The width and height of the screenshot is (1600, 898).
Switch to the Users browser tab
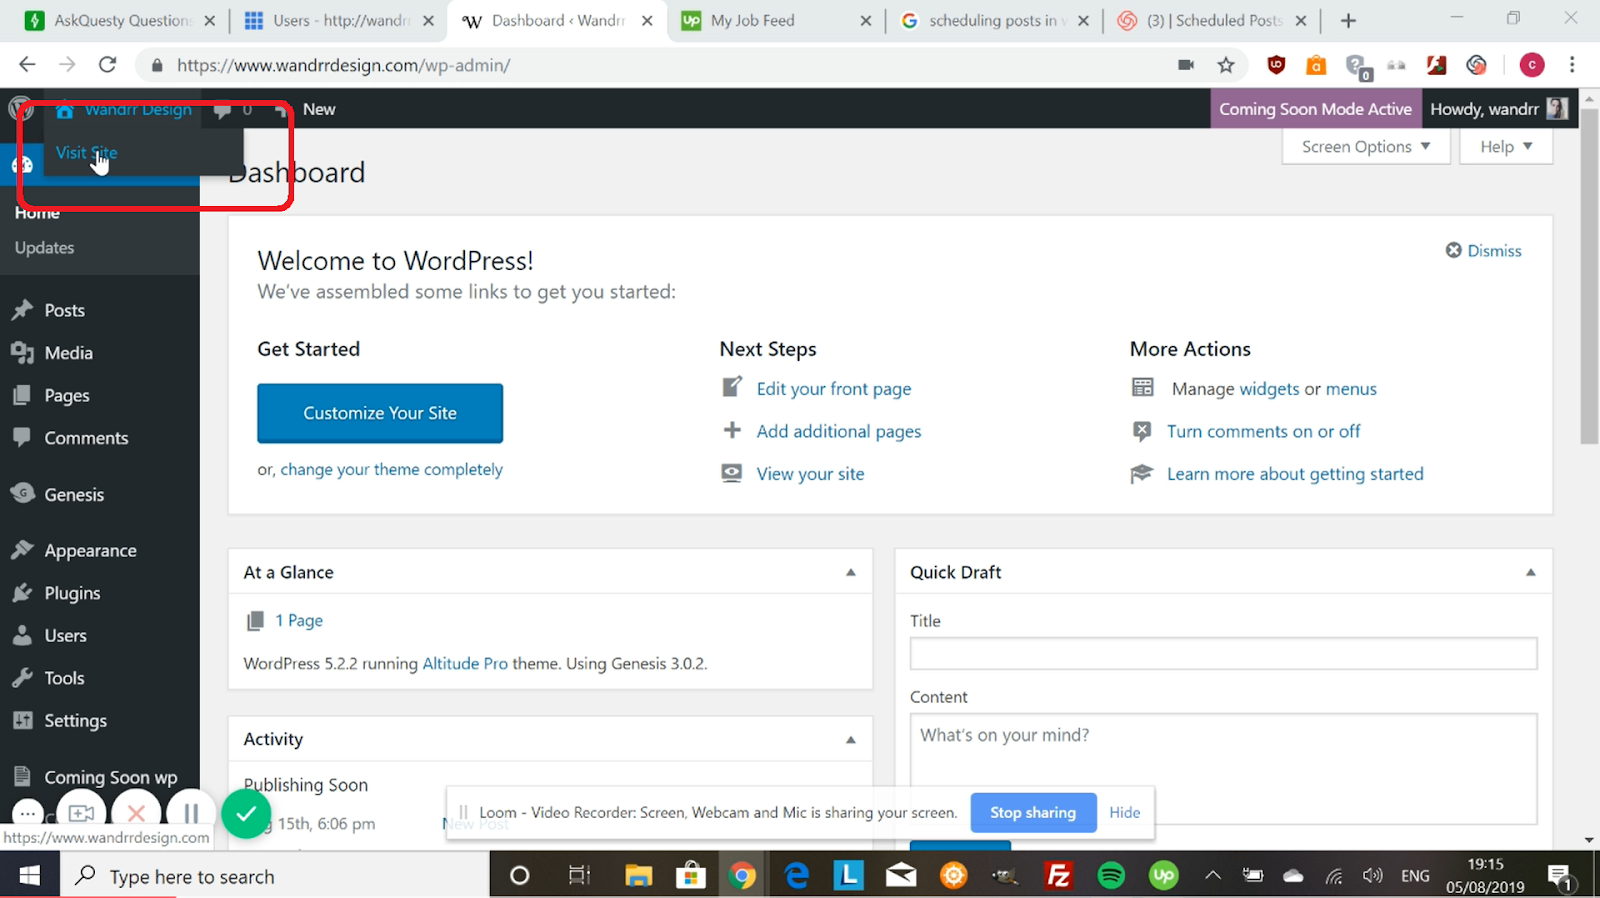coord(340,20)
